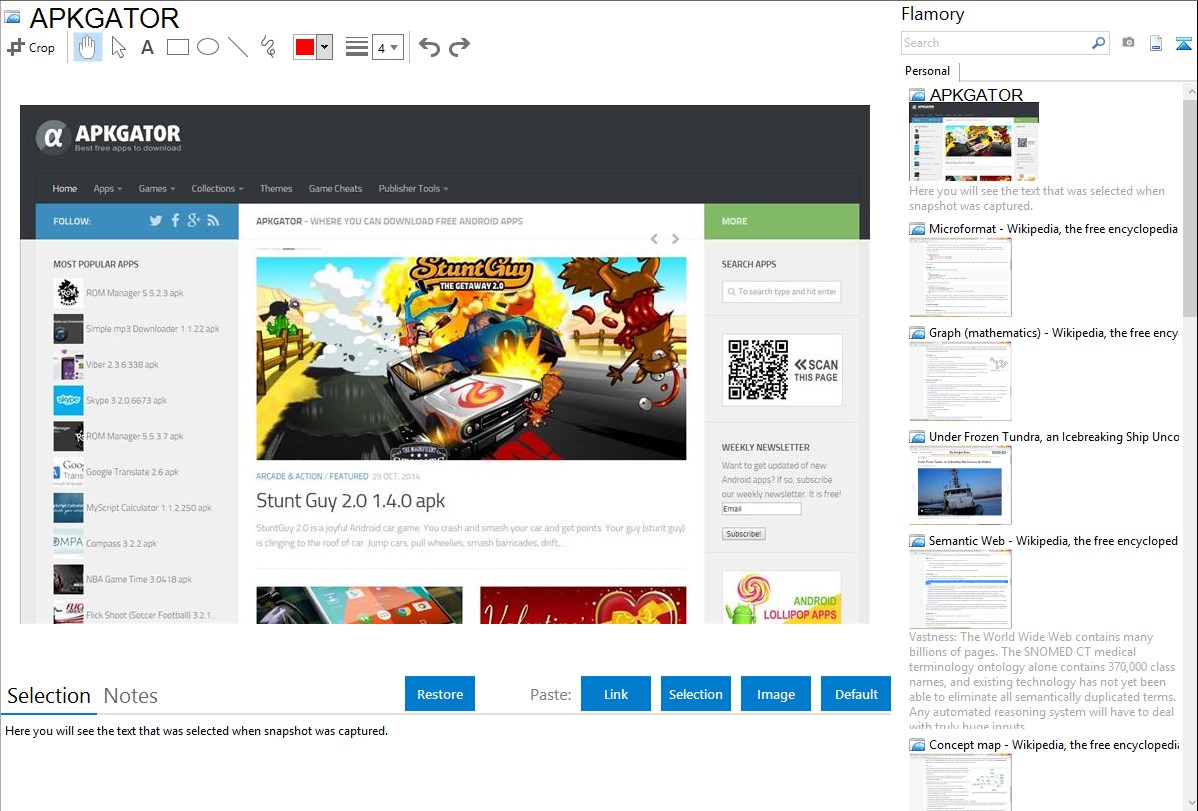The image size is (1198, 811).
Task: Expand the Collections menu on APKGATOR
Action: coord(218,189)
